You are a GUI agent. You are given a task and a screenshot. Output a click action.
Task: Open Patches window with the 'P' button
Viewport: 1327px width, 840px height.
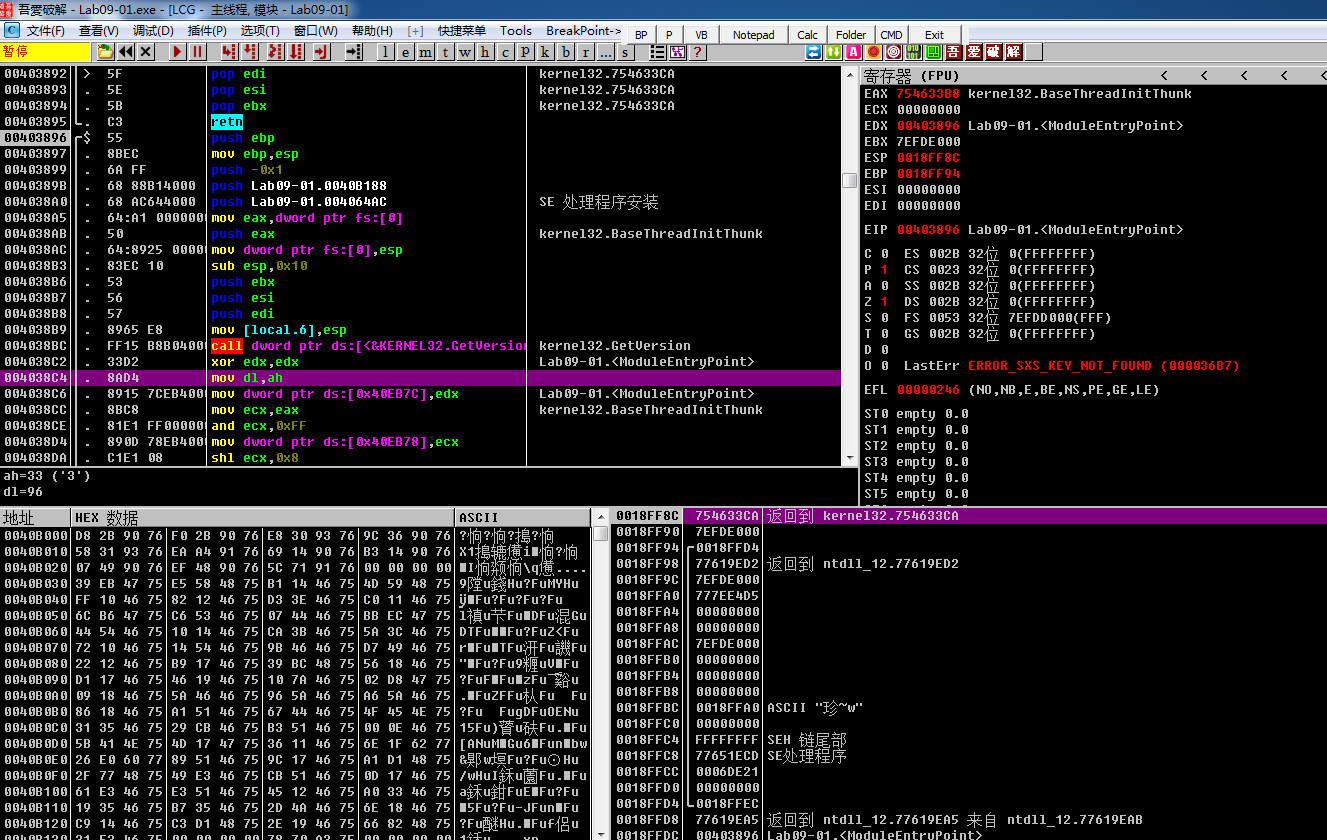(x=525, y=52)
